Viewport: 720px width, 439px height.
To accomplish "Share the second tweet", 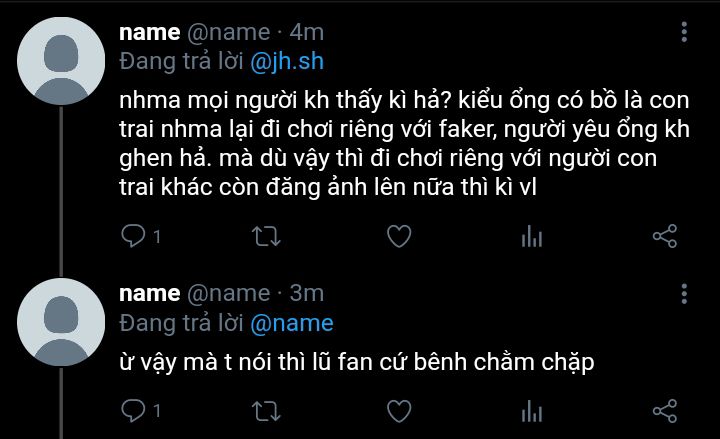I will [665, 410].
